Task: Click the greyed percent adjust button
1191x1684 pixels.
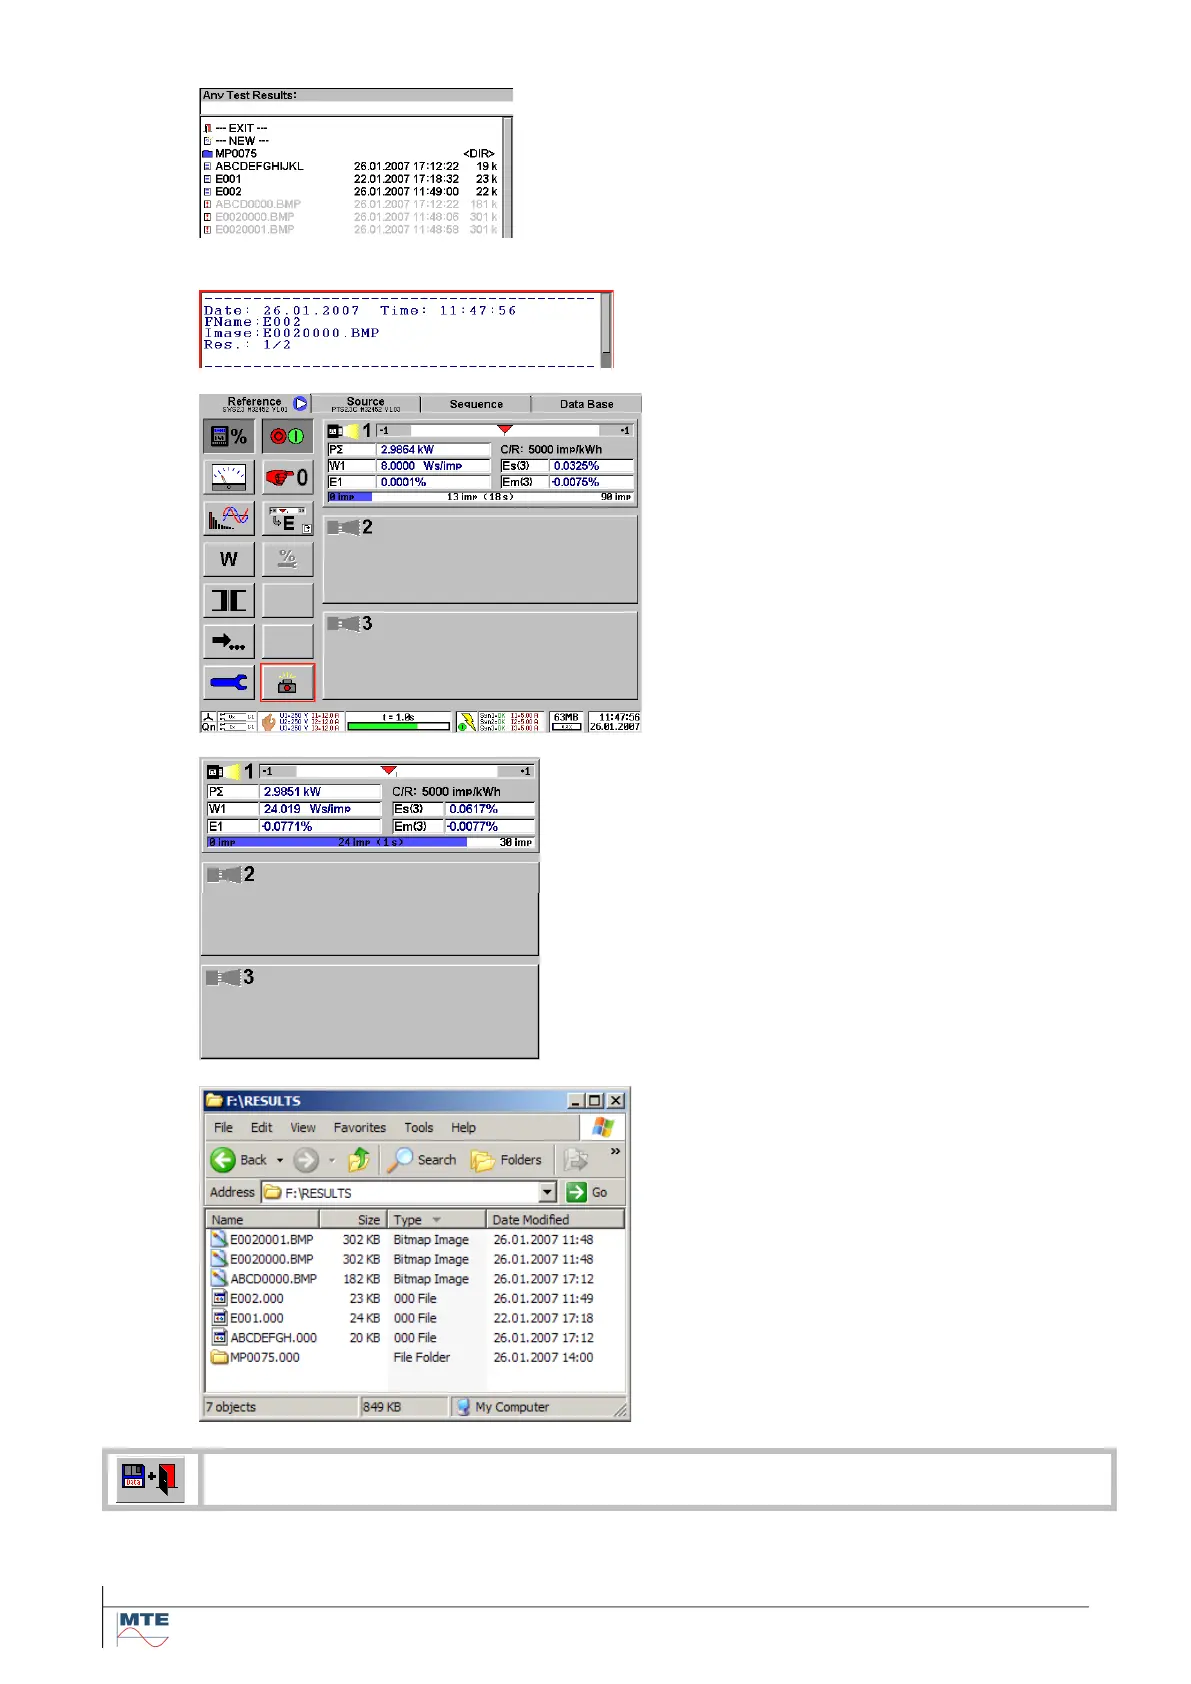Action: click(x=288, y=559)
